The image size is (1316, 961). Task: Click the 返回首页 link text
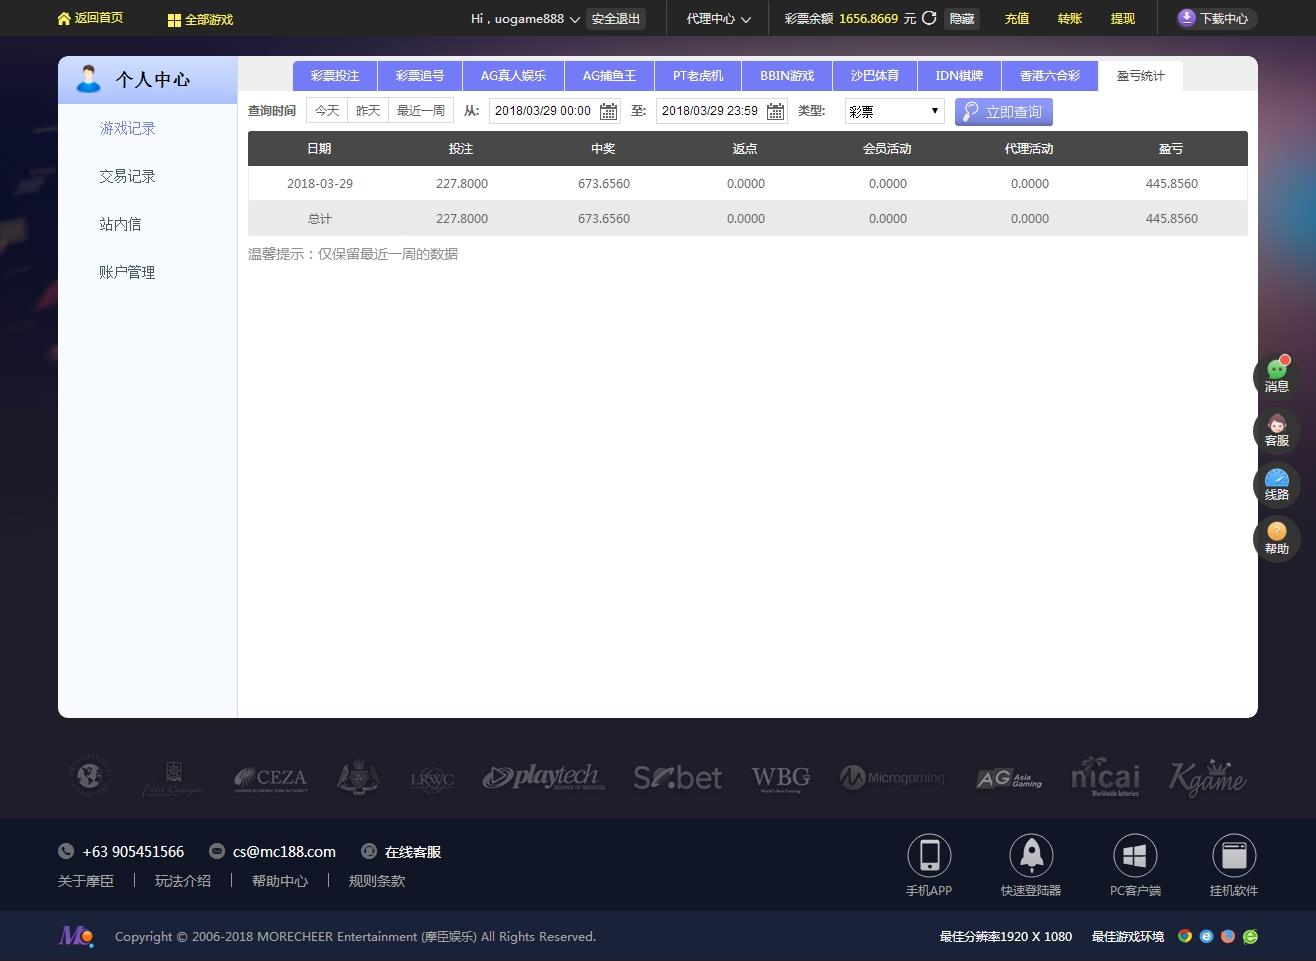click(99, 18)
